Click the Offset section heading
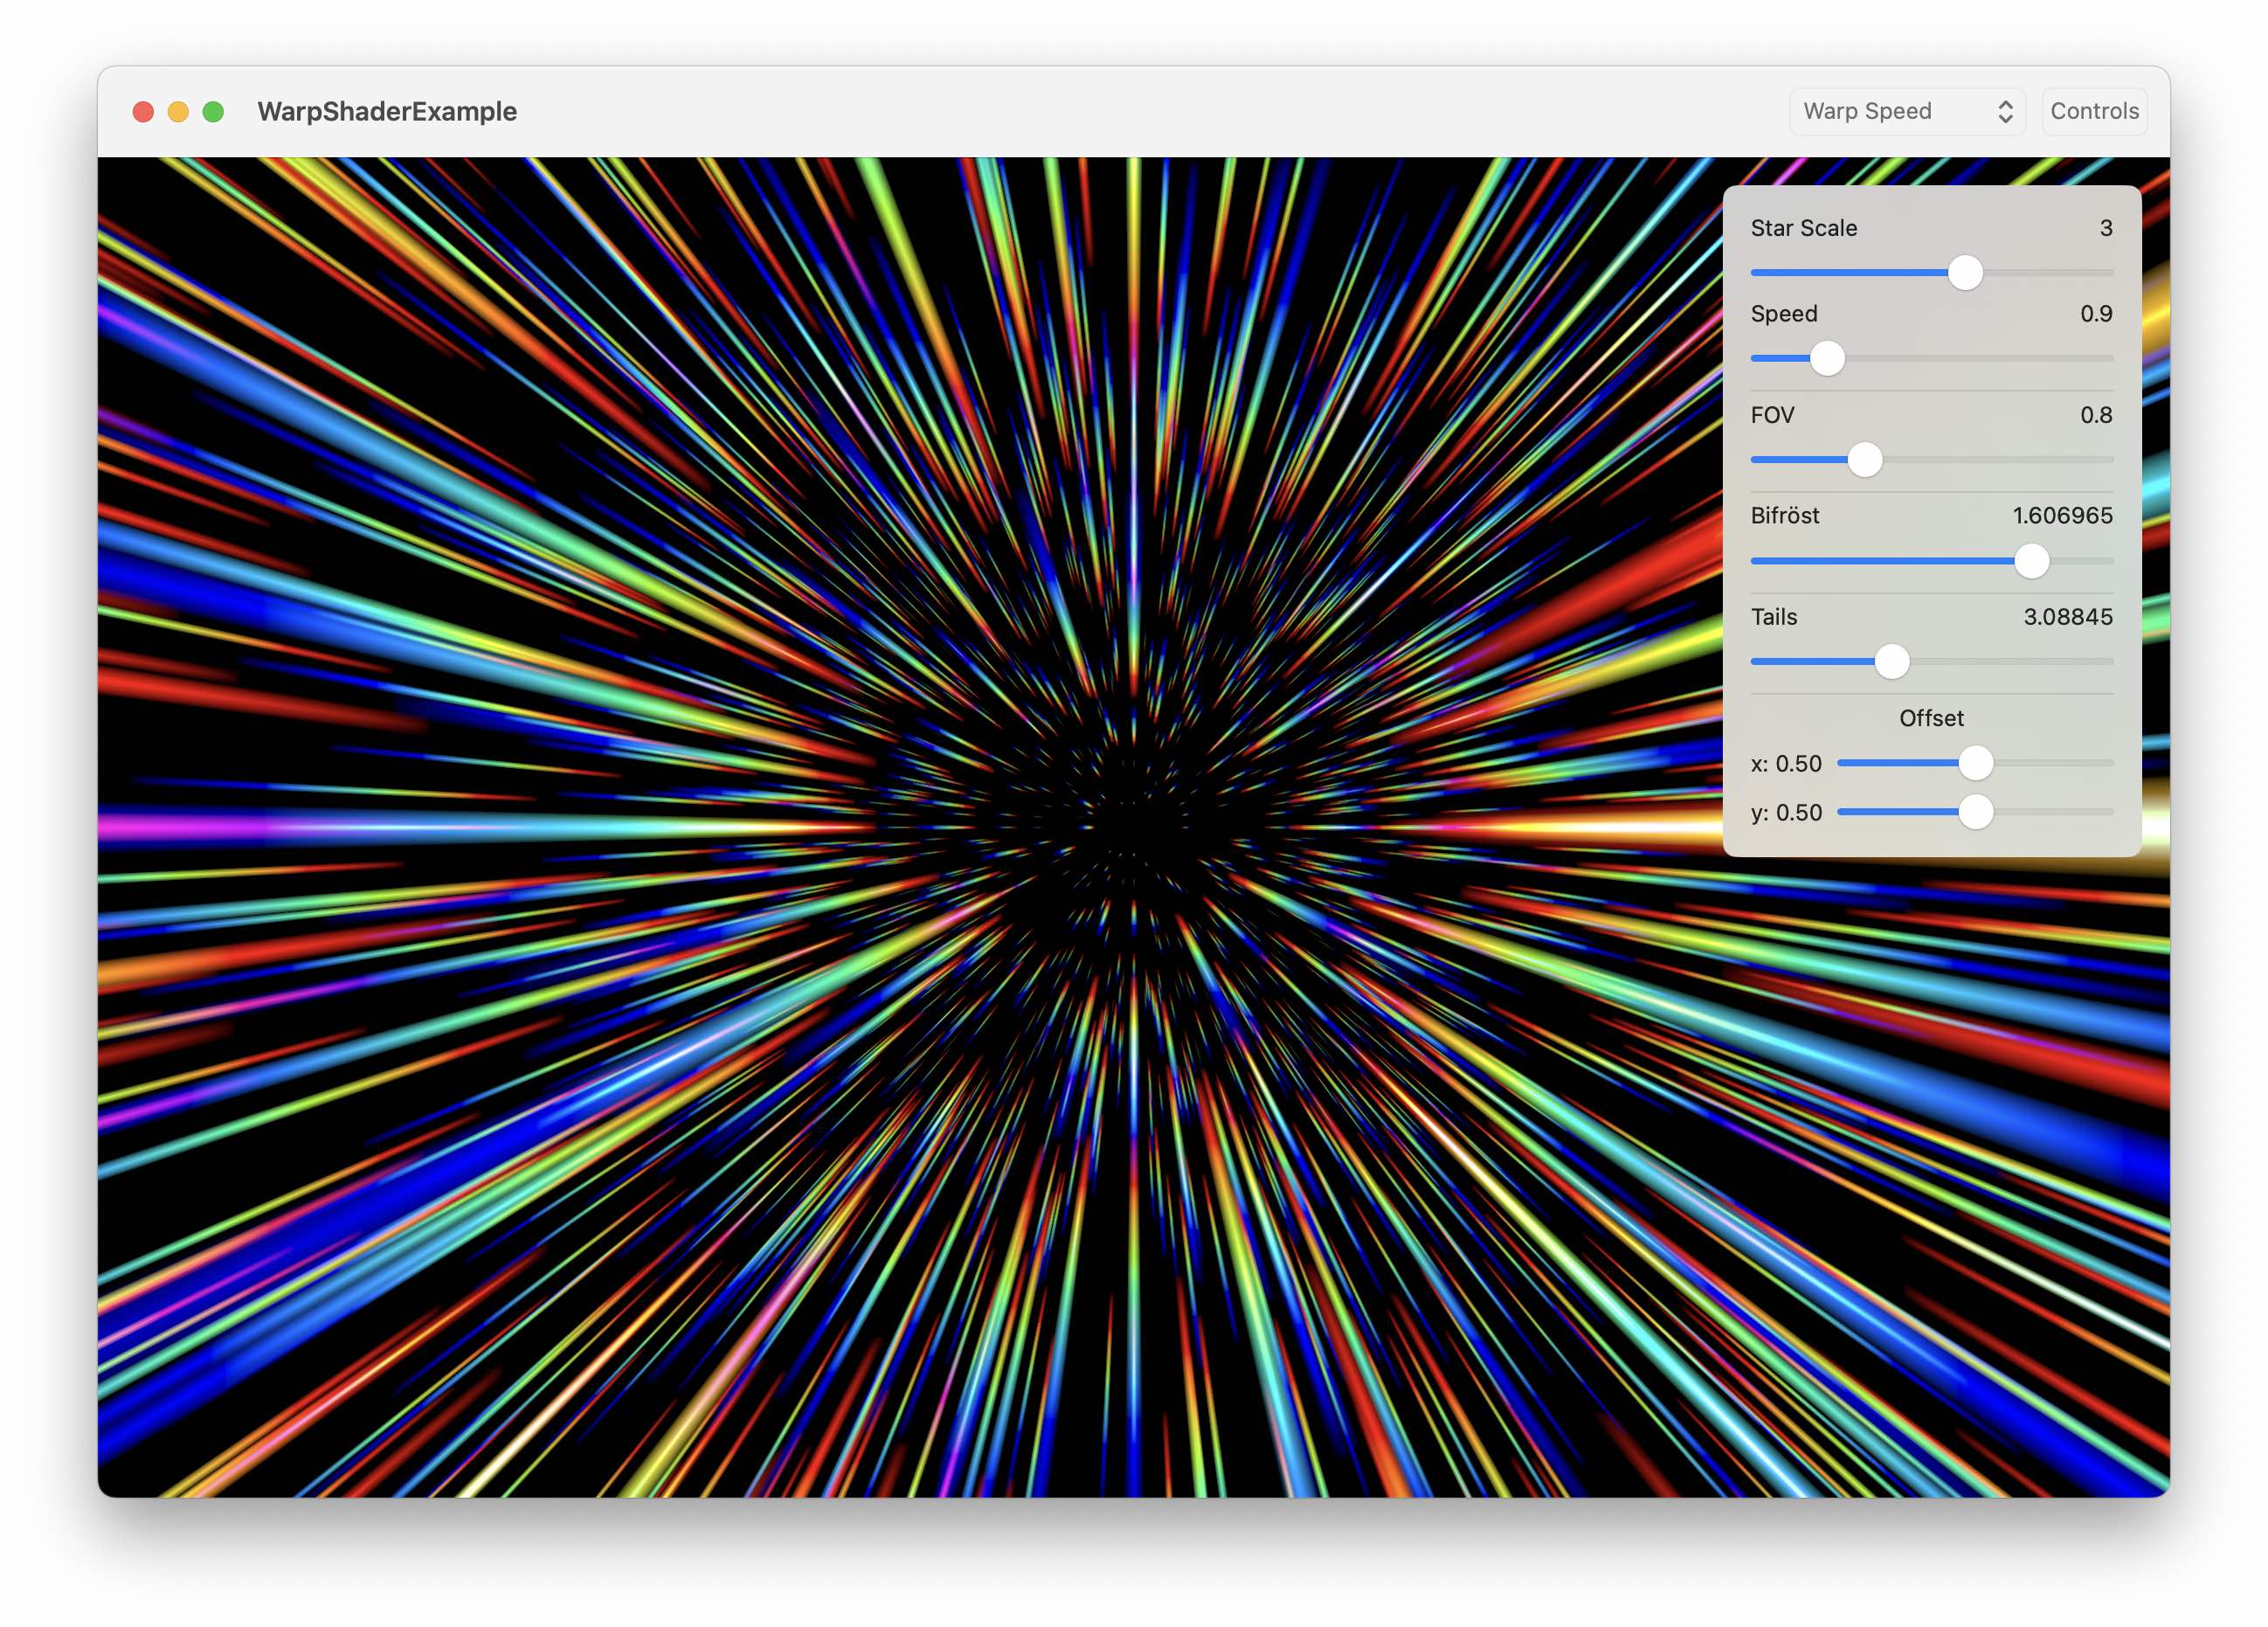The image size is (2268, 1627). click(x=1931, y=718)
